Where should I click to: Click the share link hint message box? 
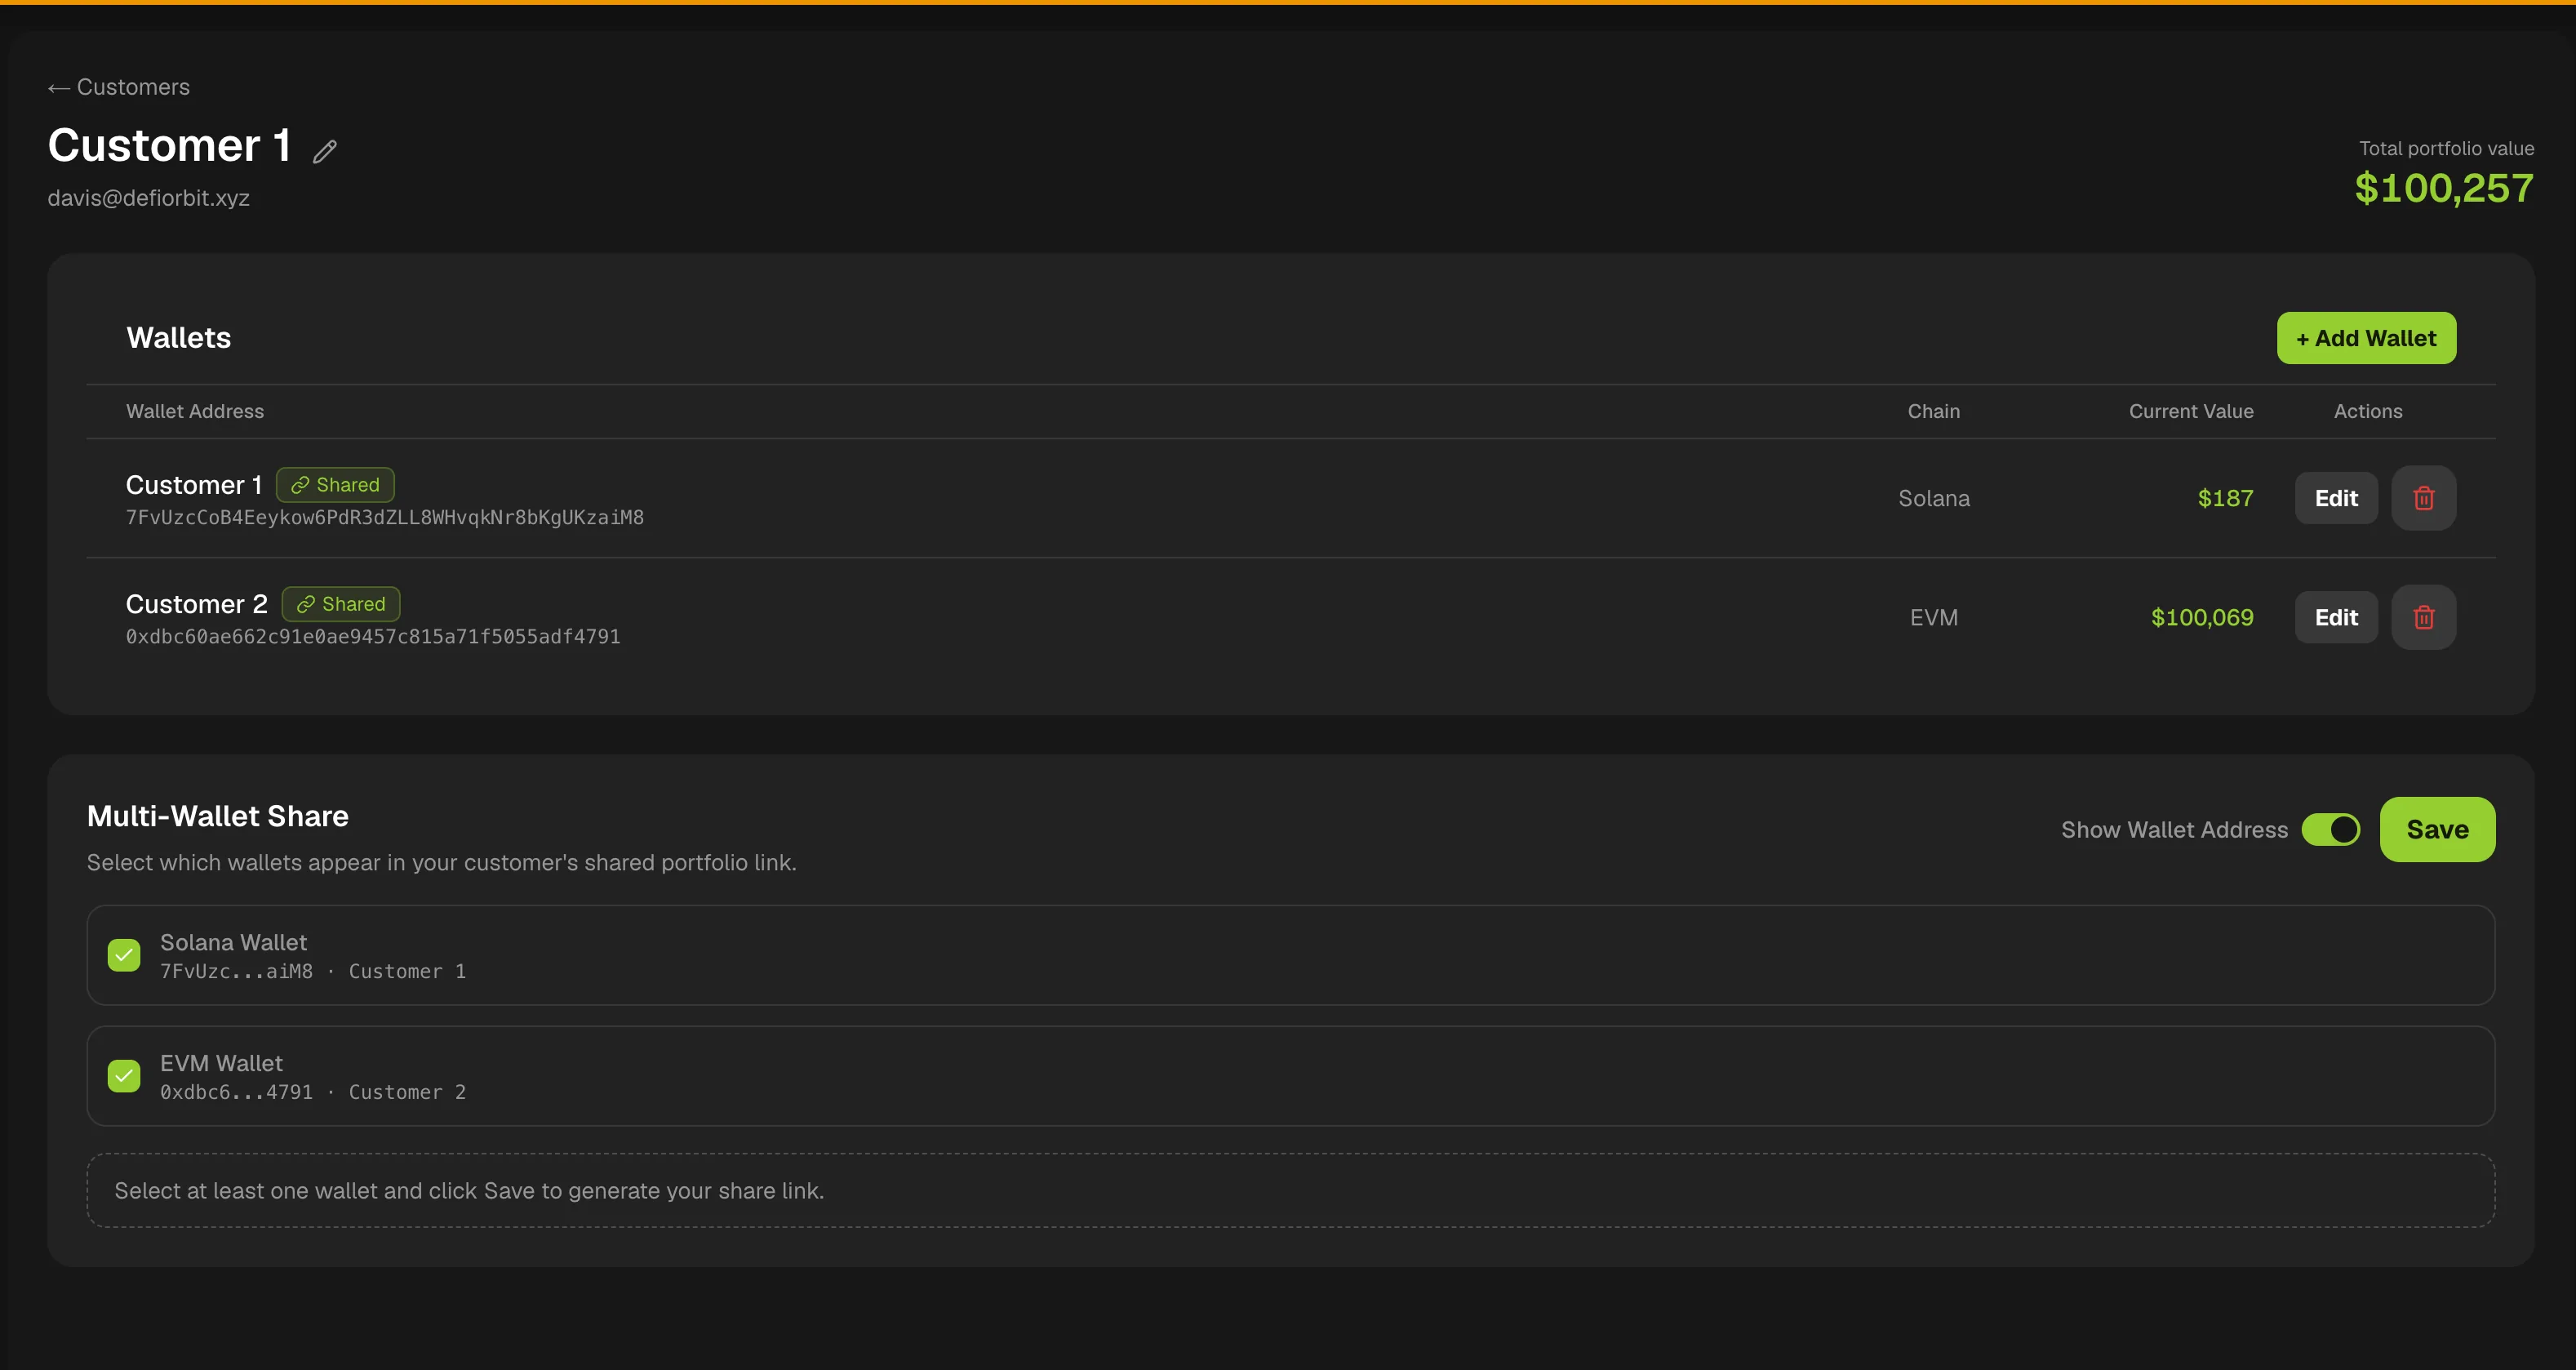point(1291,1190)
